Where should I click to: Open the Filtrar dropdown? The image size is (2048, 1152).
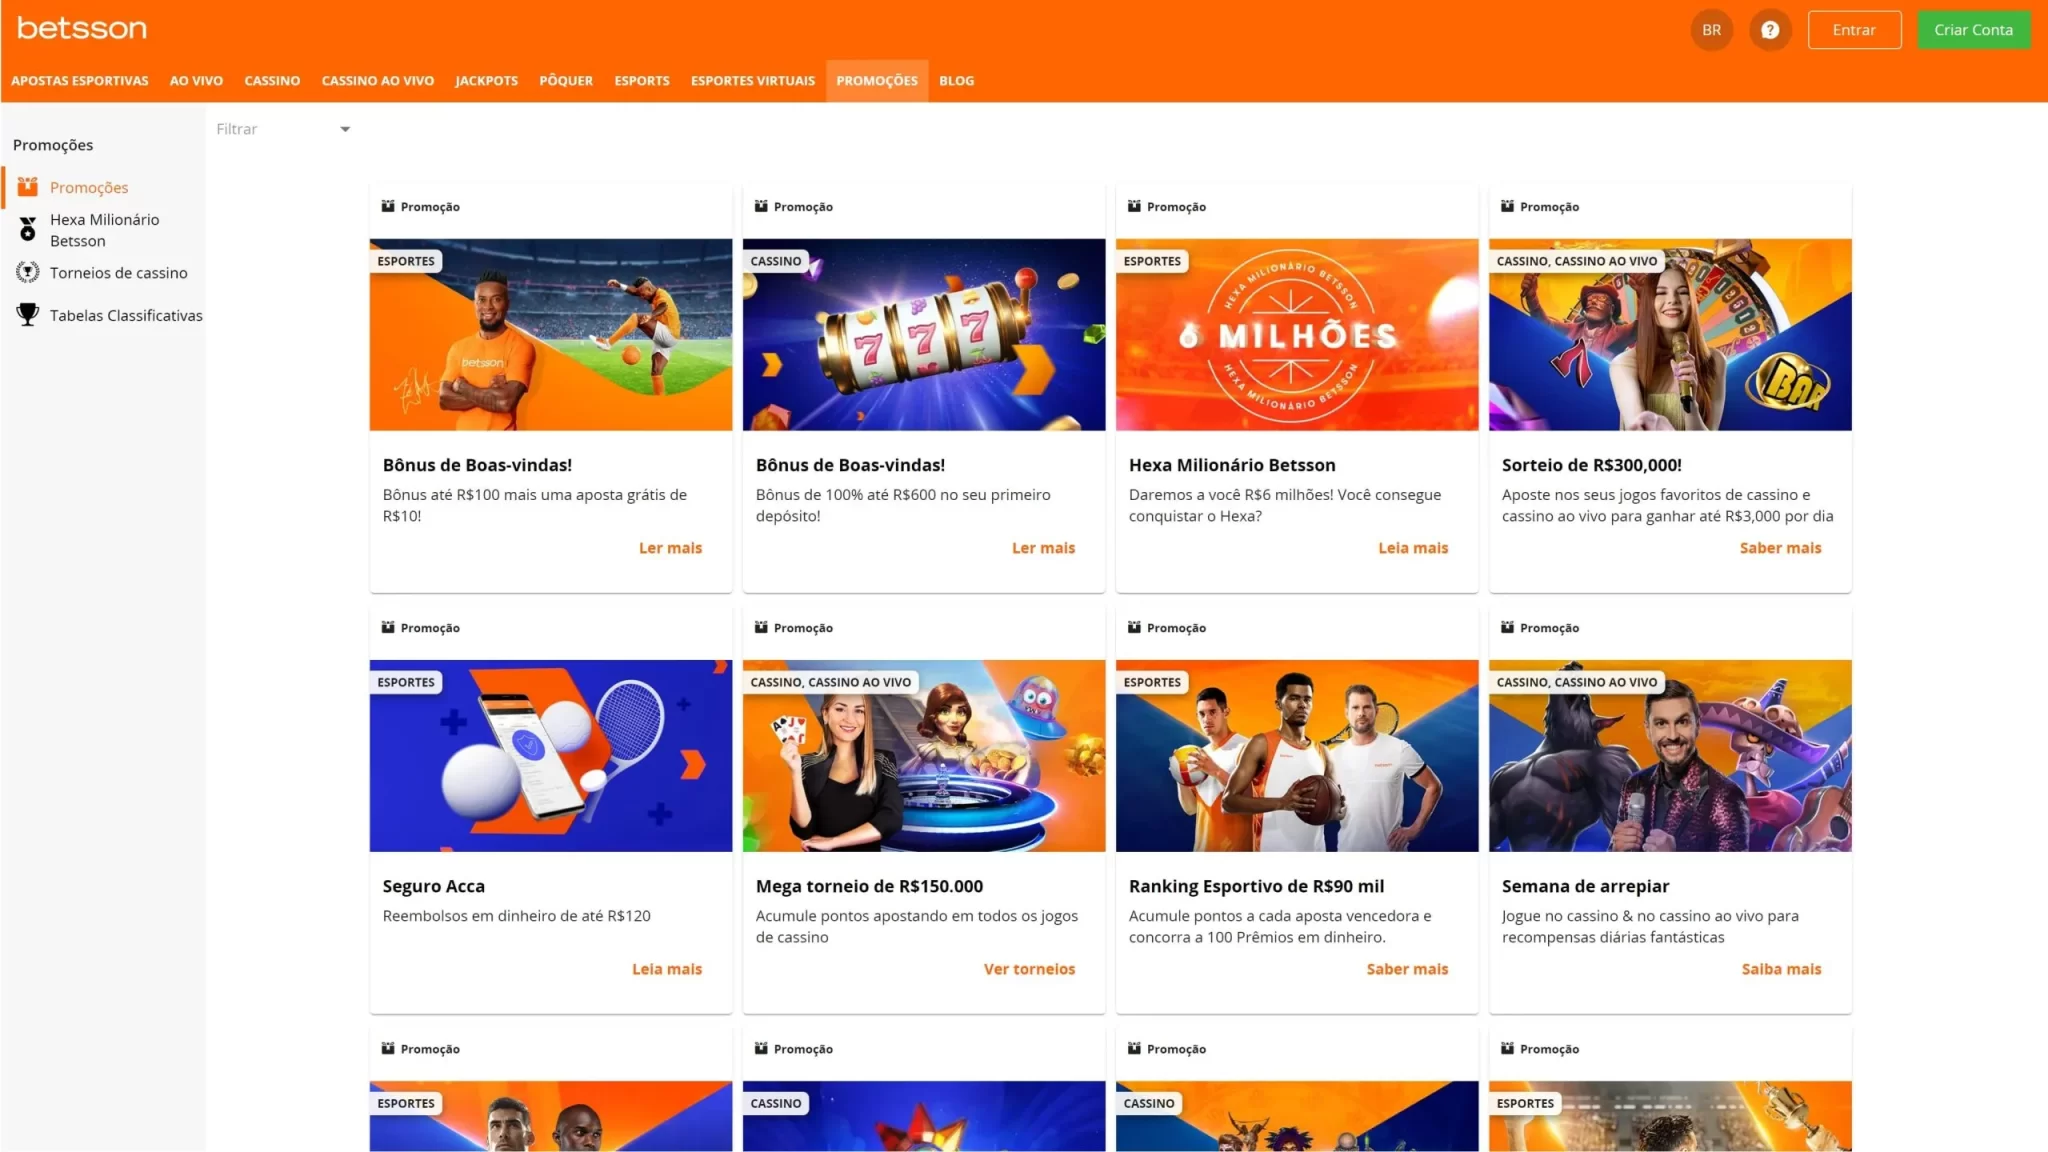click(x=283, y=129)
